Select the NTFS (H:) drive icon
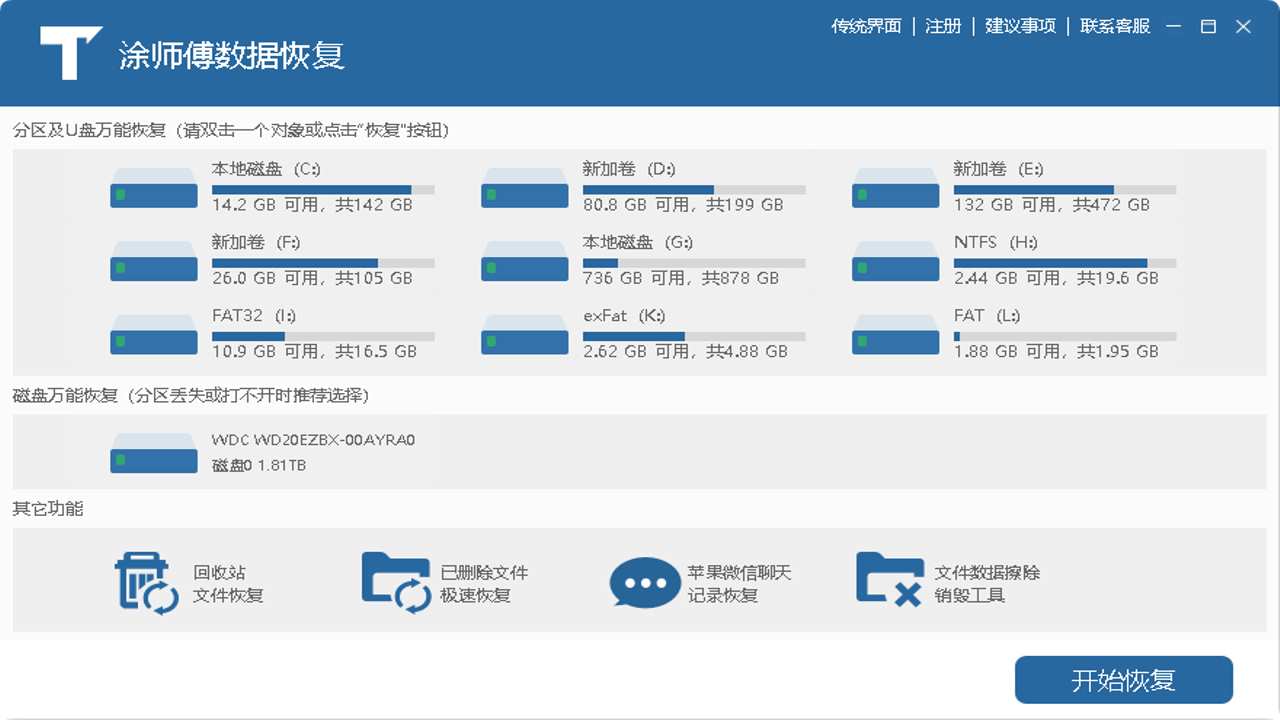This screenshot has height=720, width=1280. click(x=894, y=262)
